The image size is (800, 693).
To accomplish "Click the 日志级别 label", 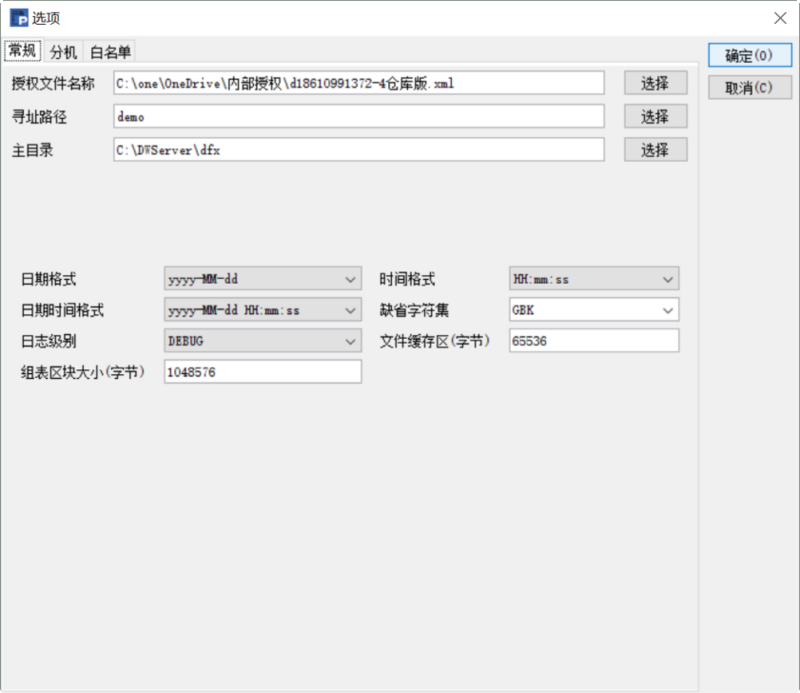I will tap(48, 341).
